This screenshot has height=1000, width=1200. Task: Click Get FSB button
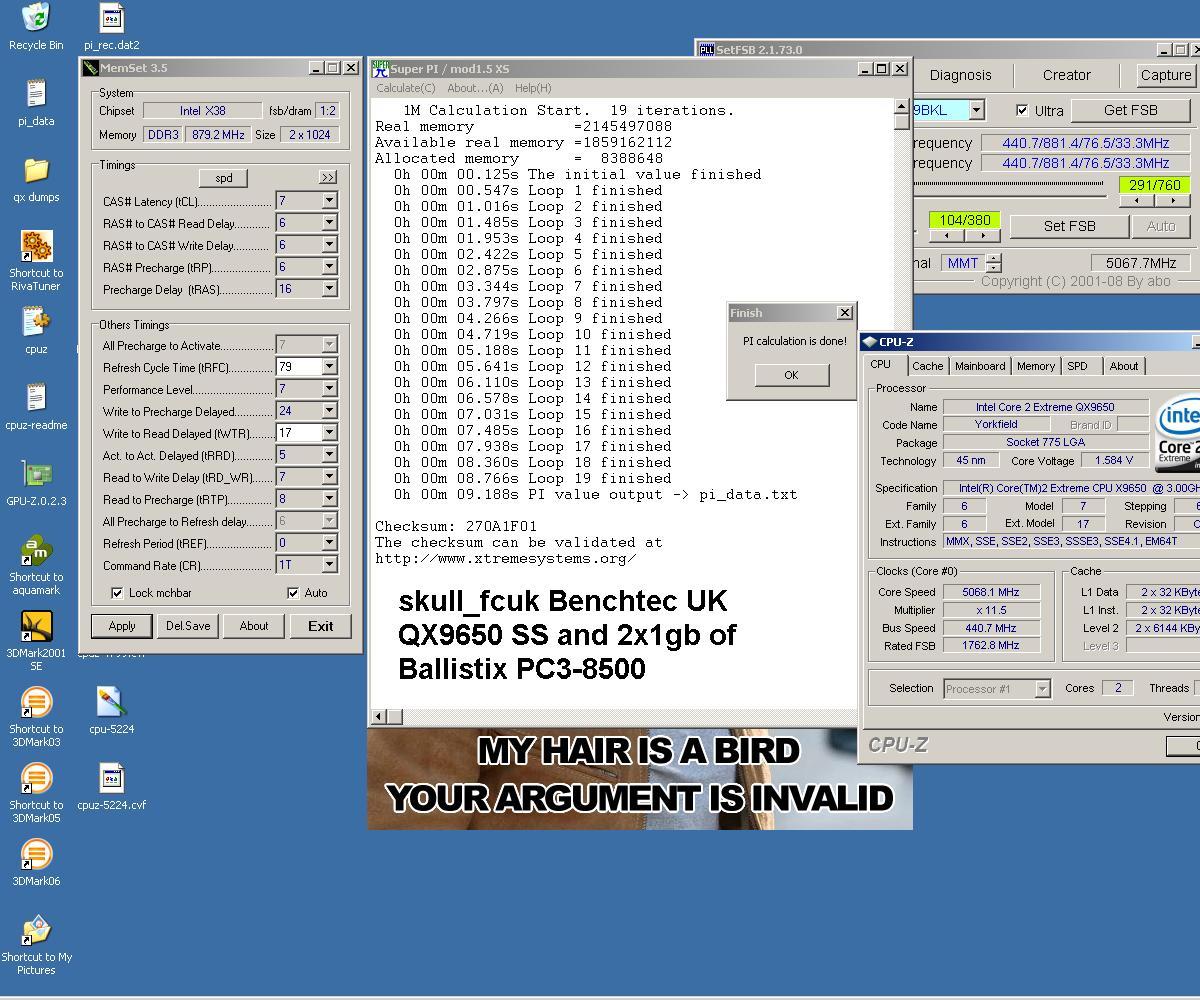coord(1131,111)
